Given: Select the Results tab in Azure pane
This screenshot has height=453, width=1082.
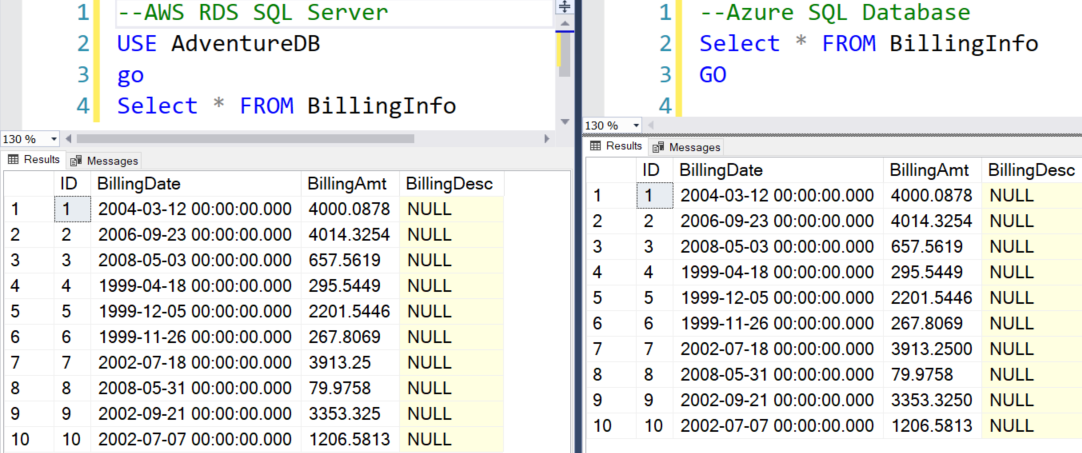Looking at the screenshot, I should (616, 146).
